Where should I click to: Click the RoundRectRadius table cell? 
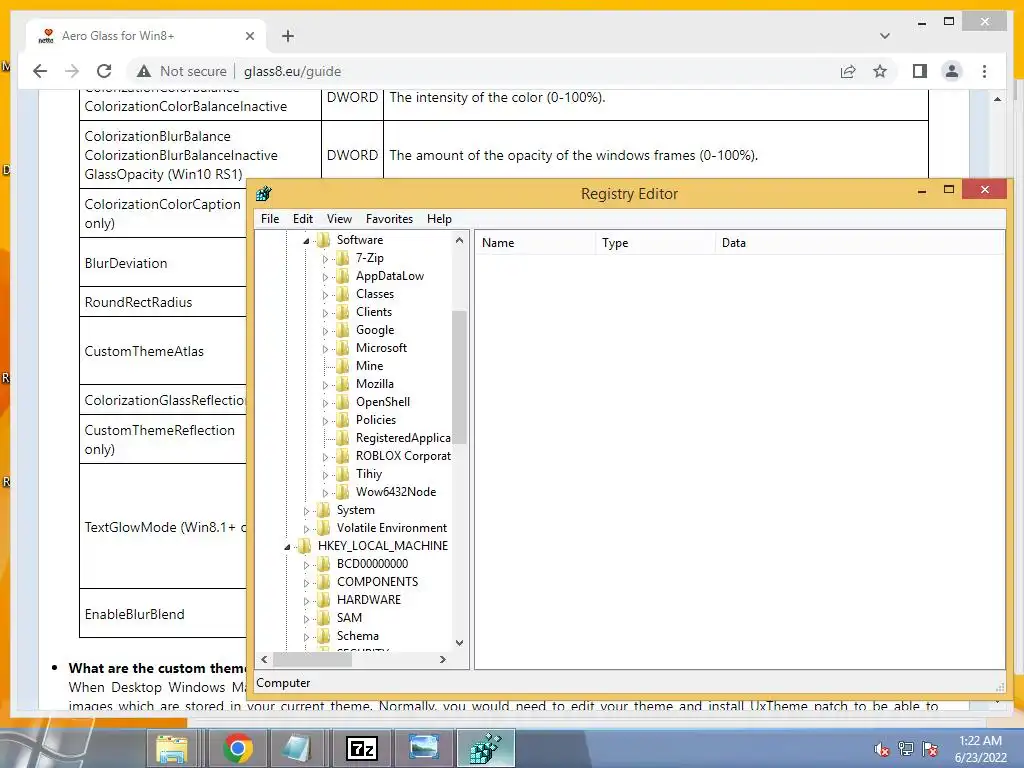point(163,302)
